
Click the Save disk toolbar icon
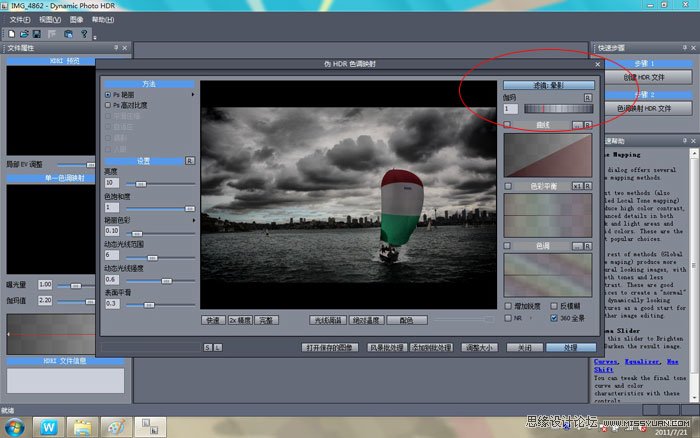[x=35, y=33]
